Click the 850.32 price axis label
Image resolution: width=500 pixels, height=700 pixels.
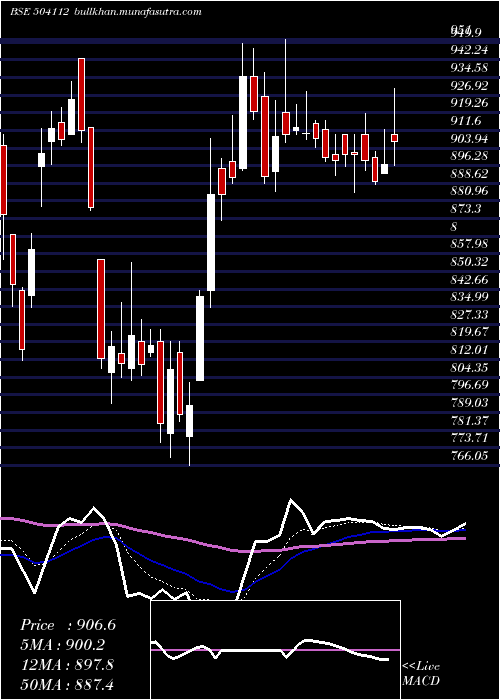pyautogui.click(x=469, y=261)
